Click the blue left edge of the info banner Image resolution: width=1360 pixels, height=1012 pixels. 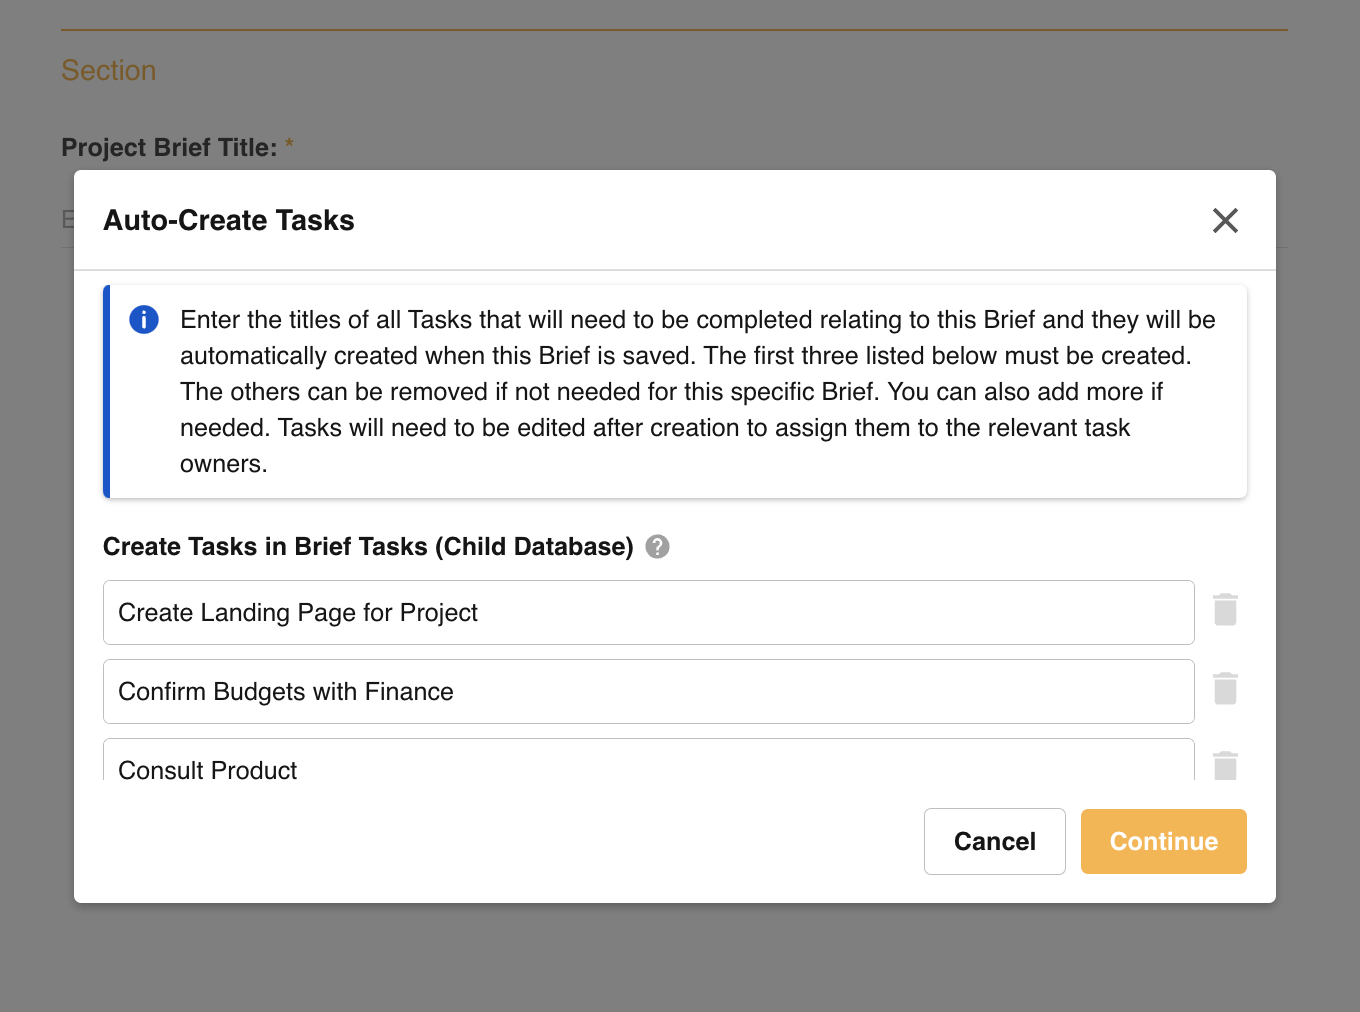[x=107, y=392]
